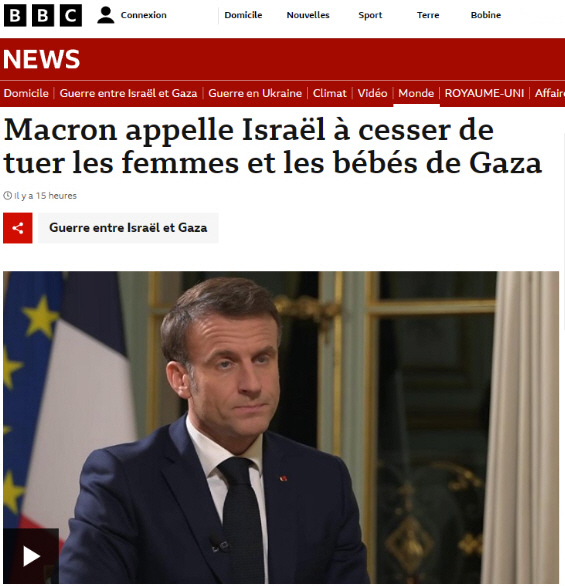Screen dimensions: 565x586
Task: Click the clock icon beside 15 heures
Action: pos(7,195)
